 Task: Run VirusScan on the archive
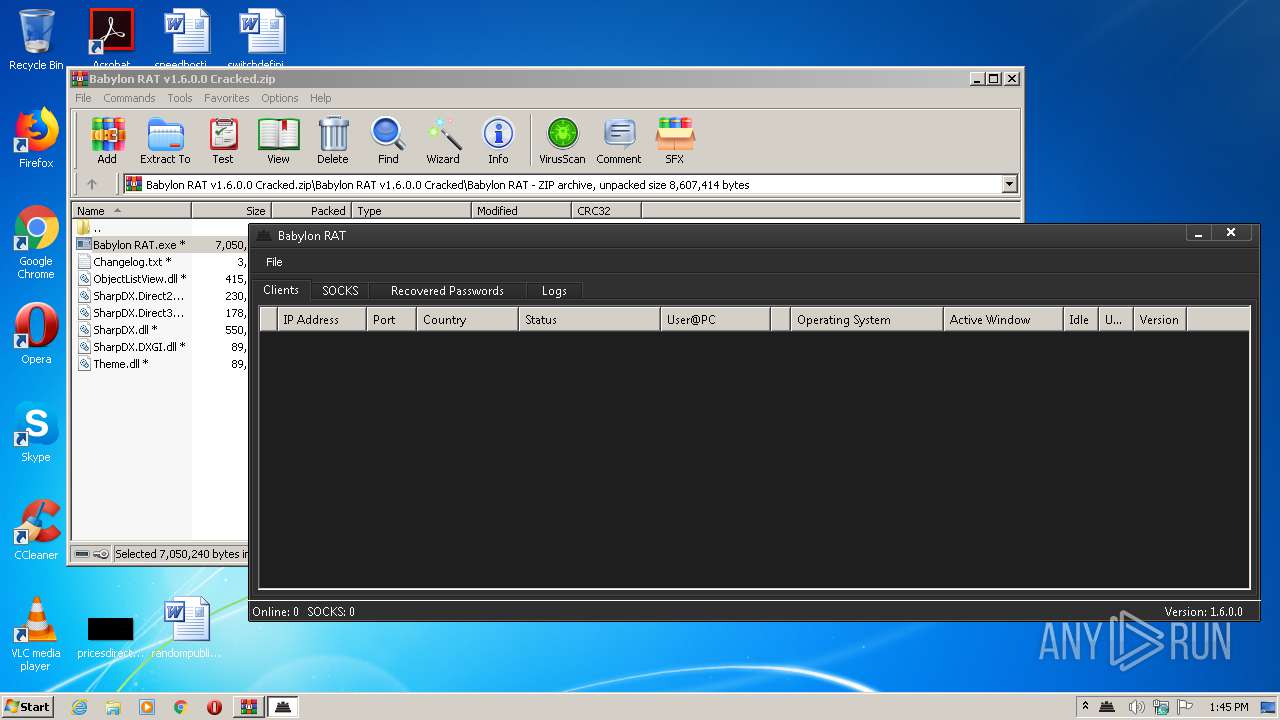562,141
